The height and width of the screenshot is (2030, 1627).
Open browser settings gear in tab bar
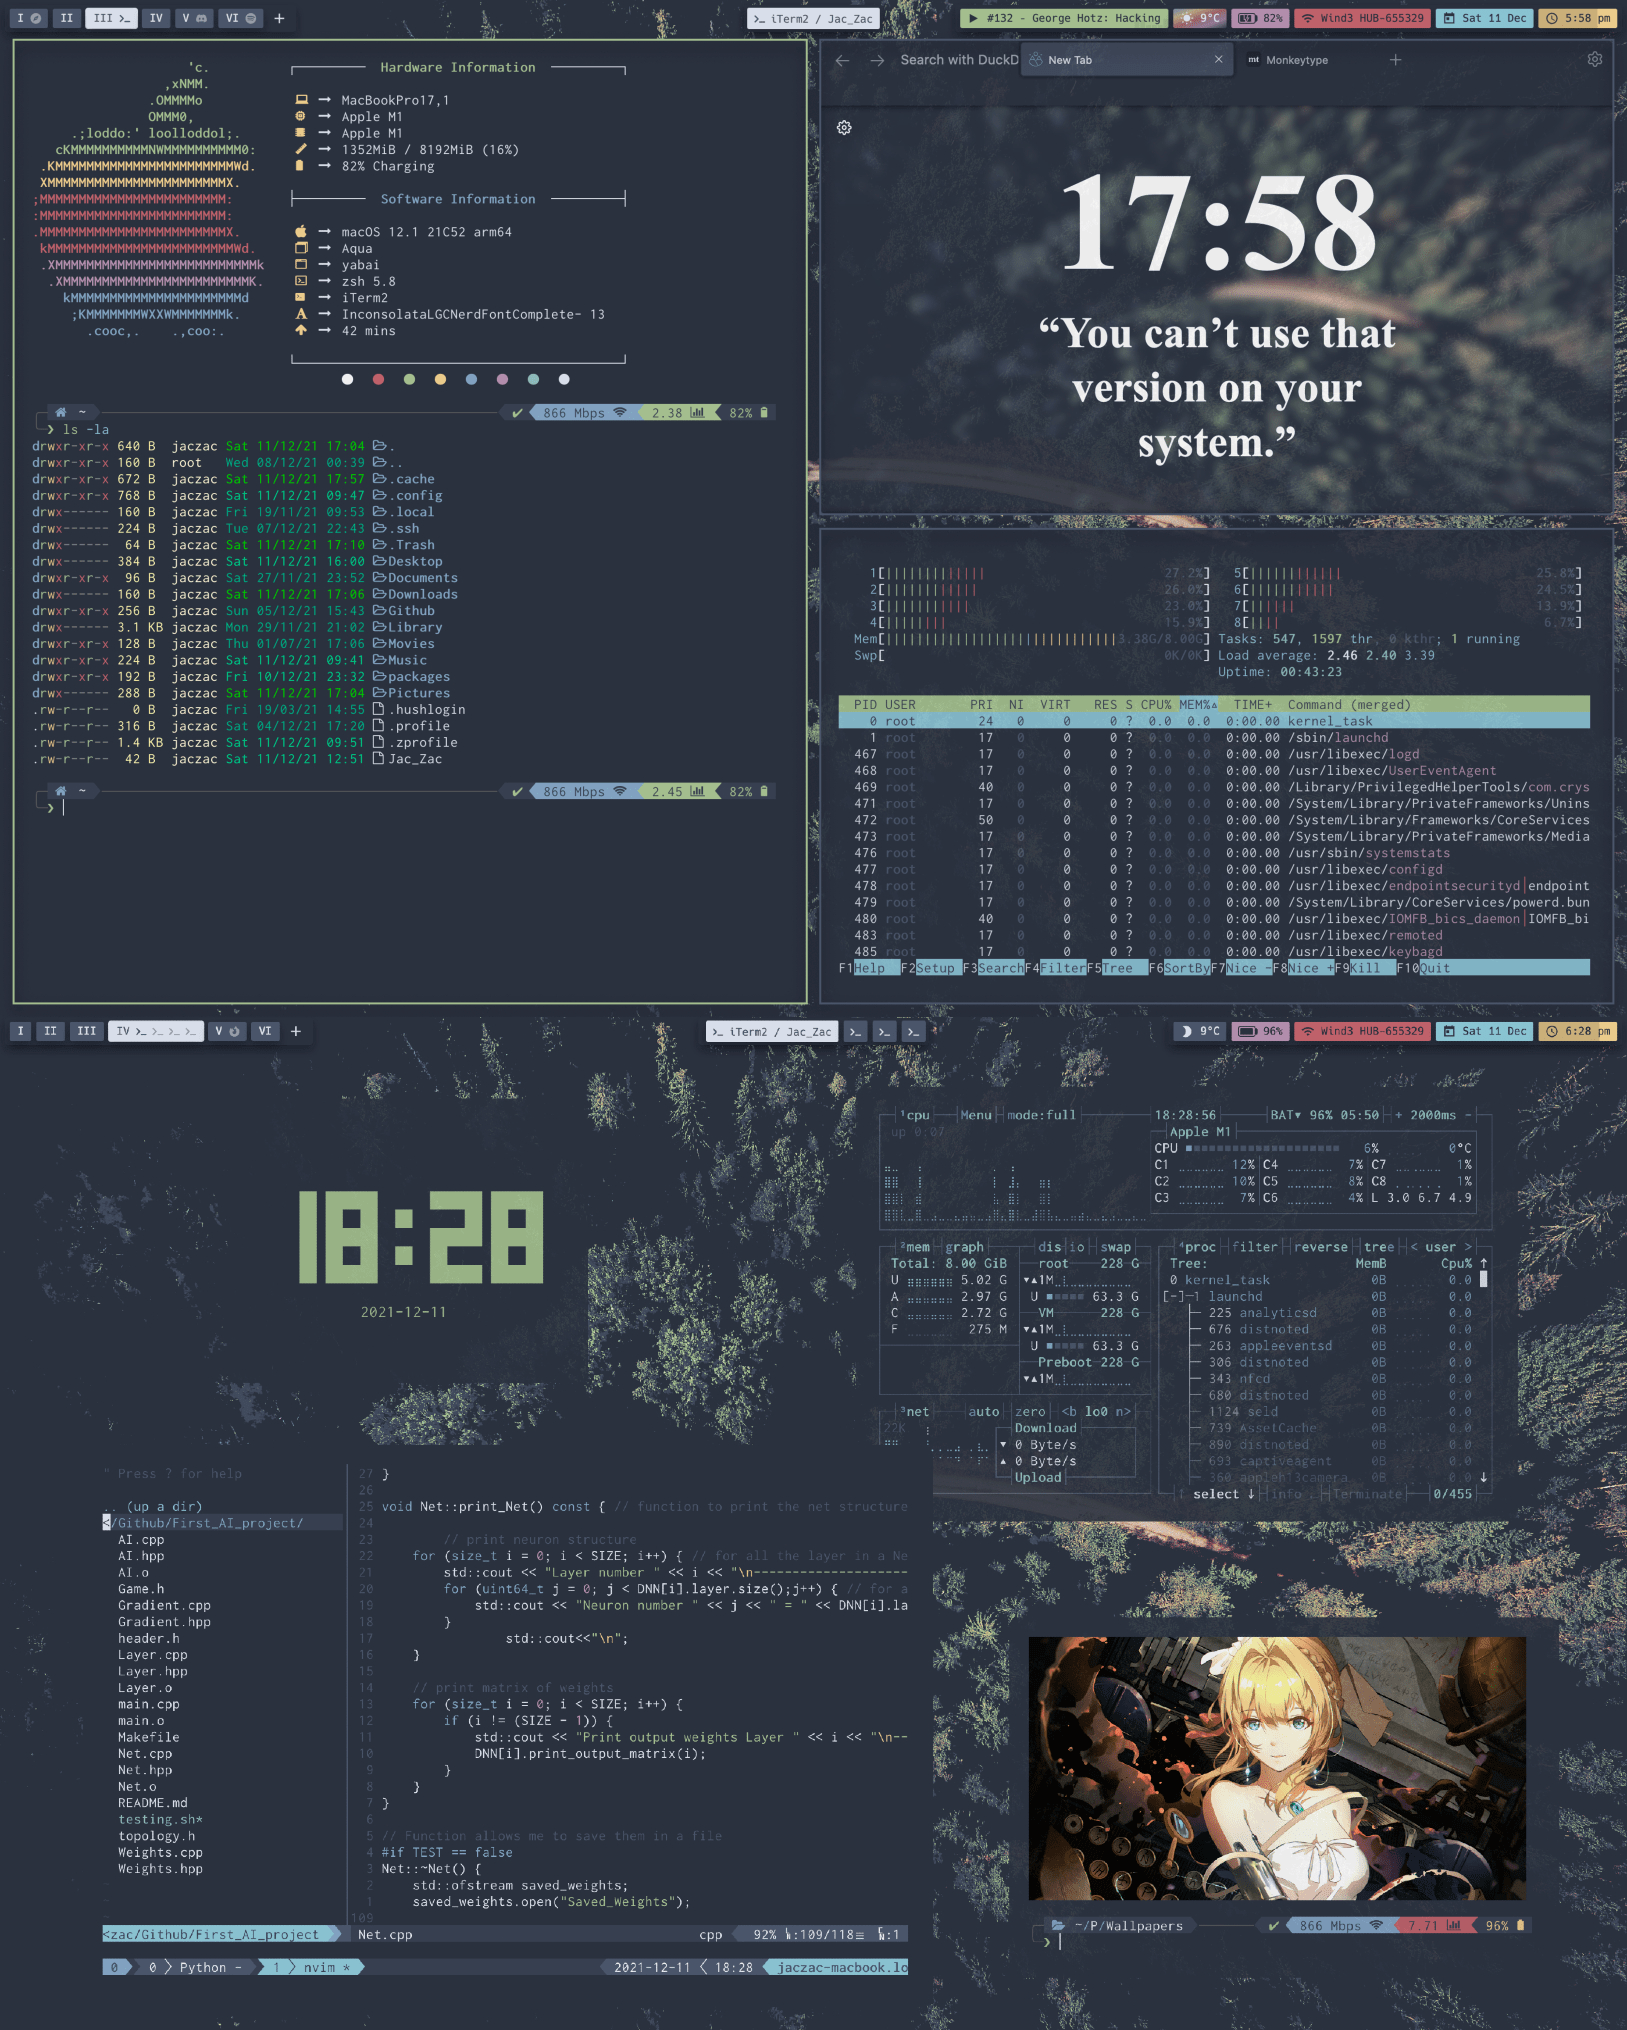(x=1595, y=59)
